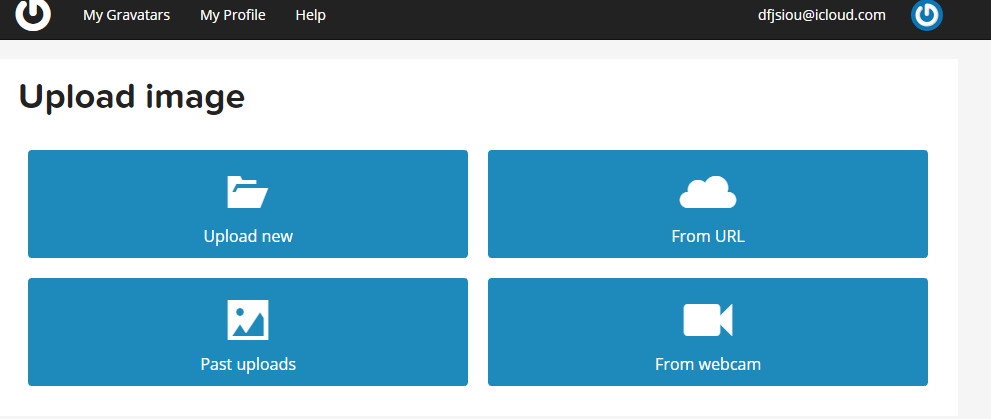This screenshot has height=419, width=991.
Task: Select the From URL text label
Action: [708, 236]
